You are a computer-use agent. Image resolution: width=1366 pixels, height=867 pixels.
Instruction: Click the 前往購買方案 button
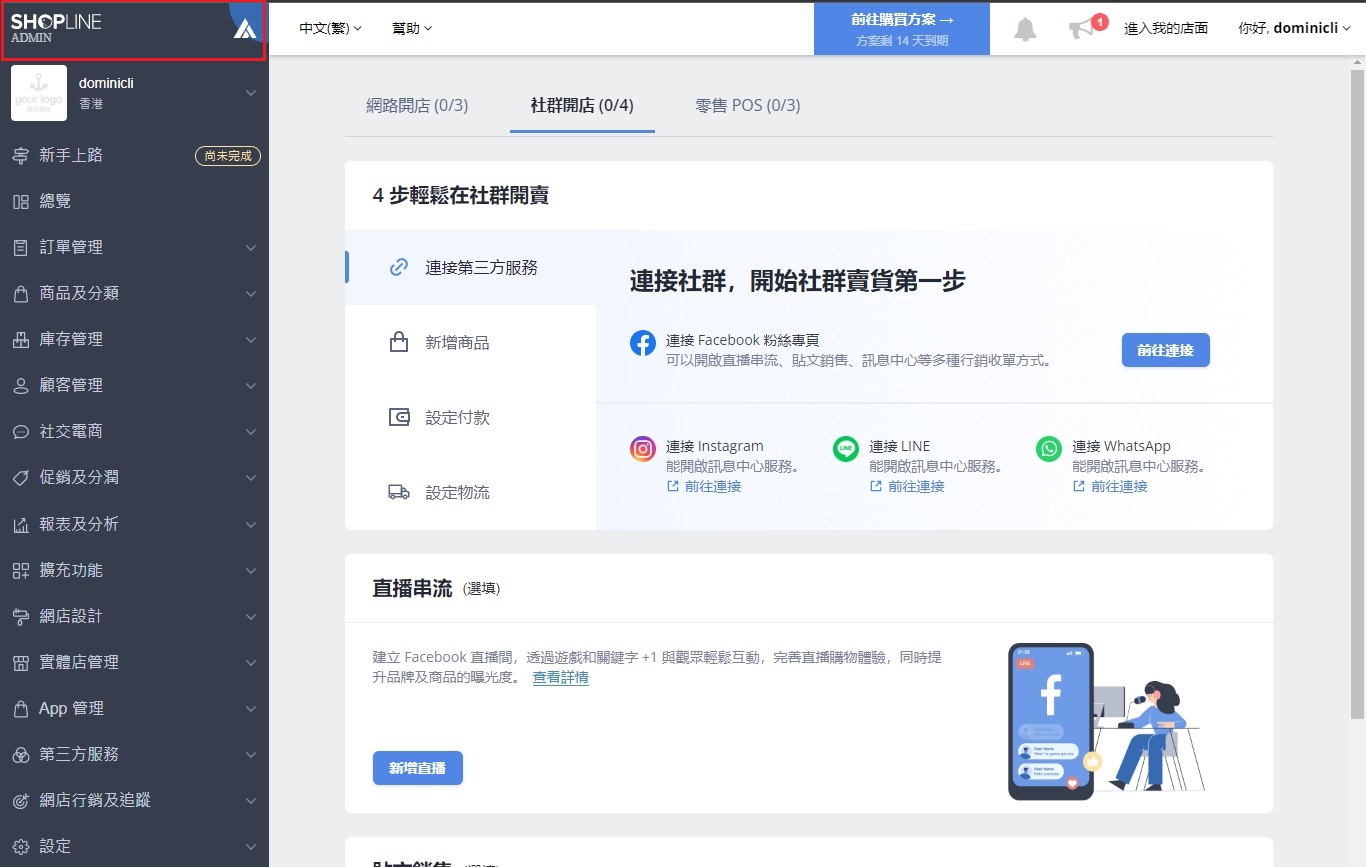pyautogui.click(x=902, y=29)
